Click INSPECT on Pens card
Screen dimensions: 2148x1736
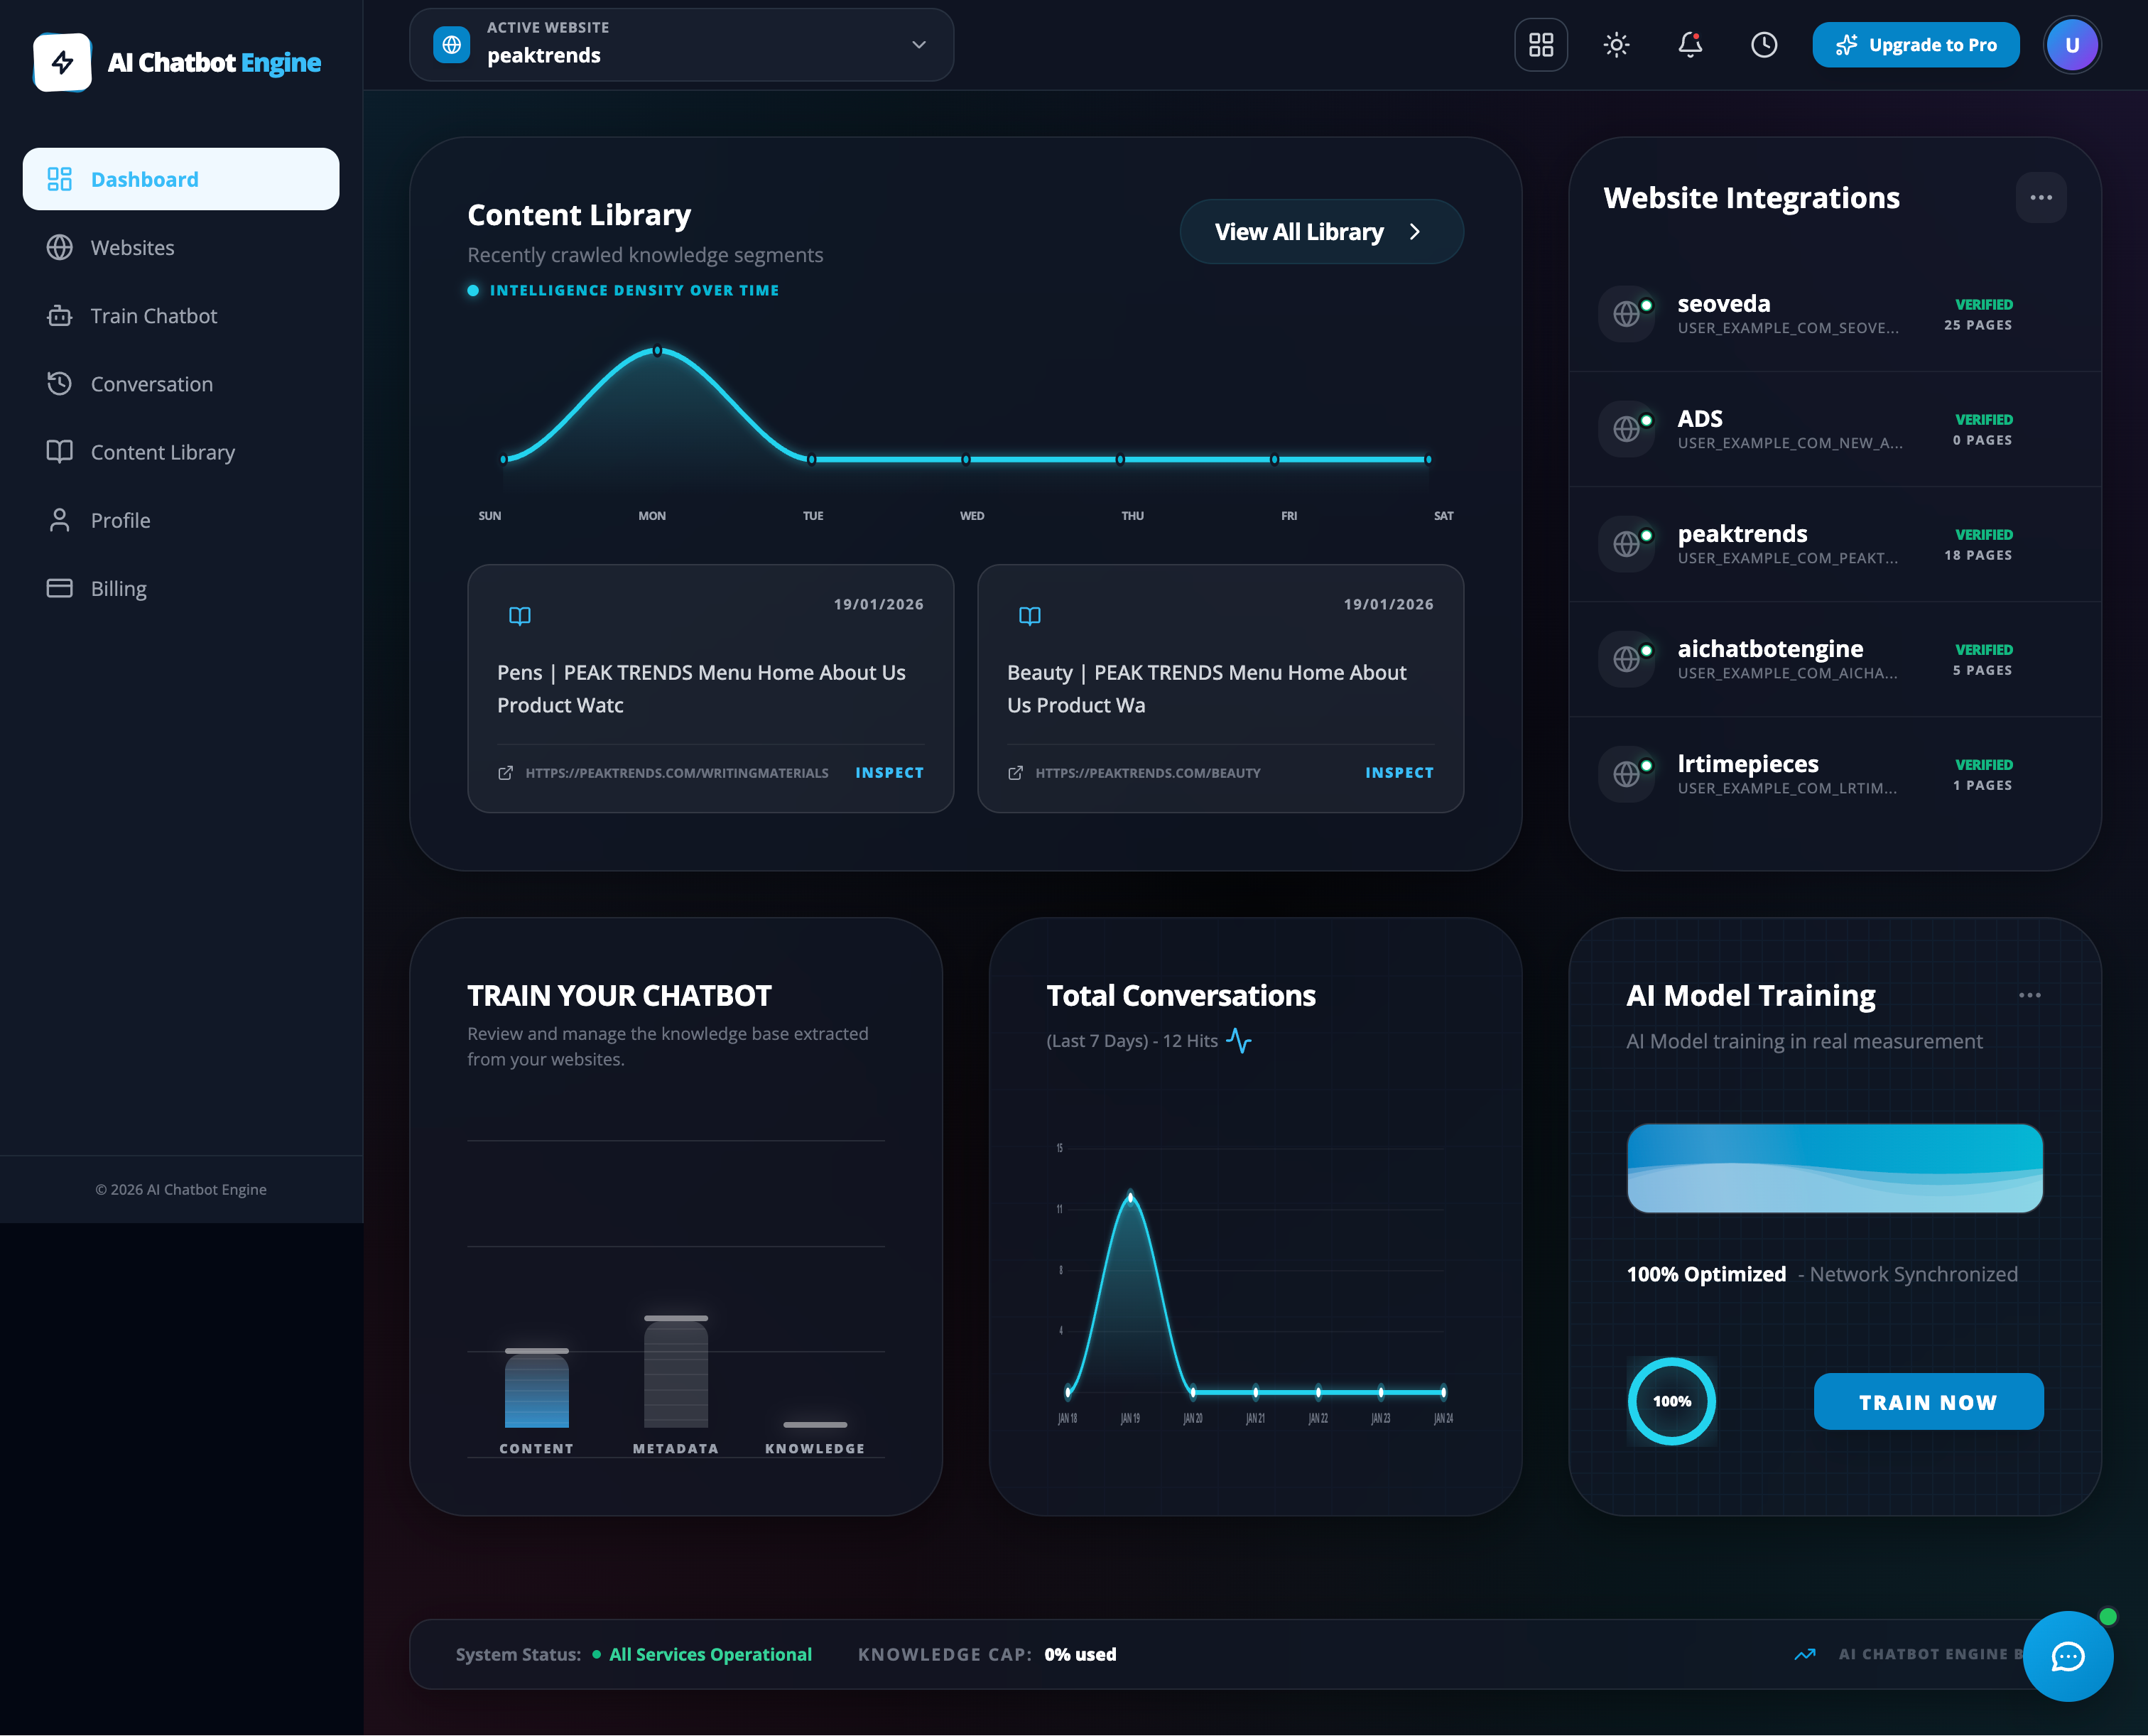point(889,773)
